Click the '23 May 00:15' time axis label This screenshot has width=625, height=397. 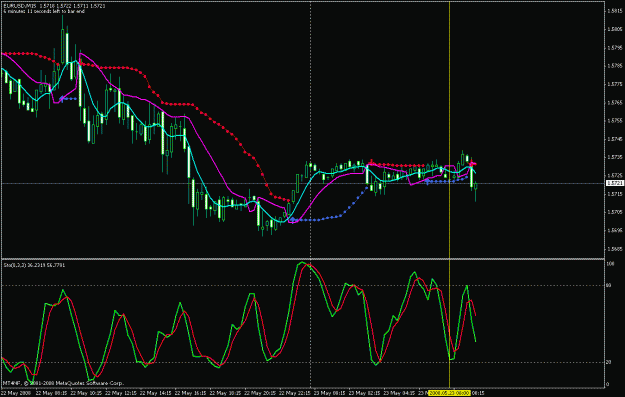(331, 393)
